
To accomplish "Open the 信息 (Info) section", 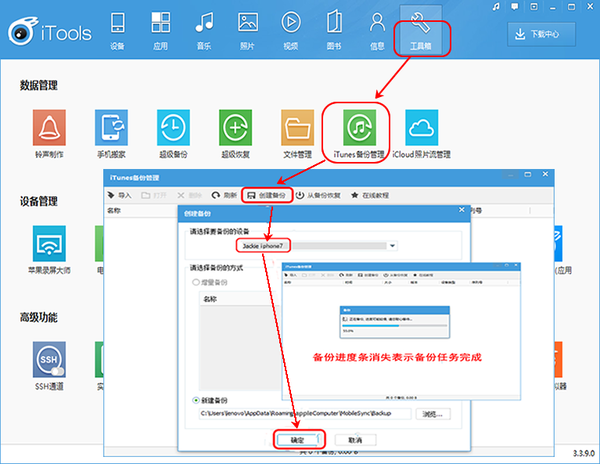I will tap(377, 31).
